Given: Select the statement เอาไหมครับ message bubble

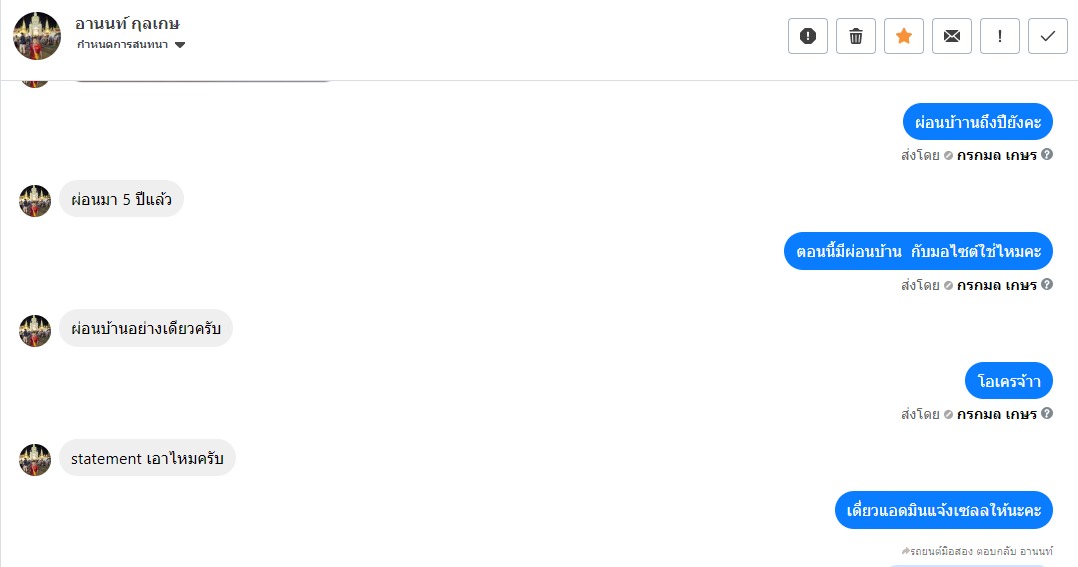Looking at the screenshot, I should tap(147, 458).
